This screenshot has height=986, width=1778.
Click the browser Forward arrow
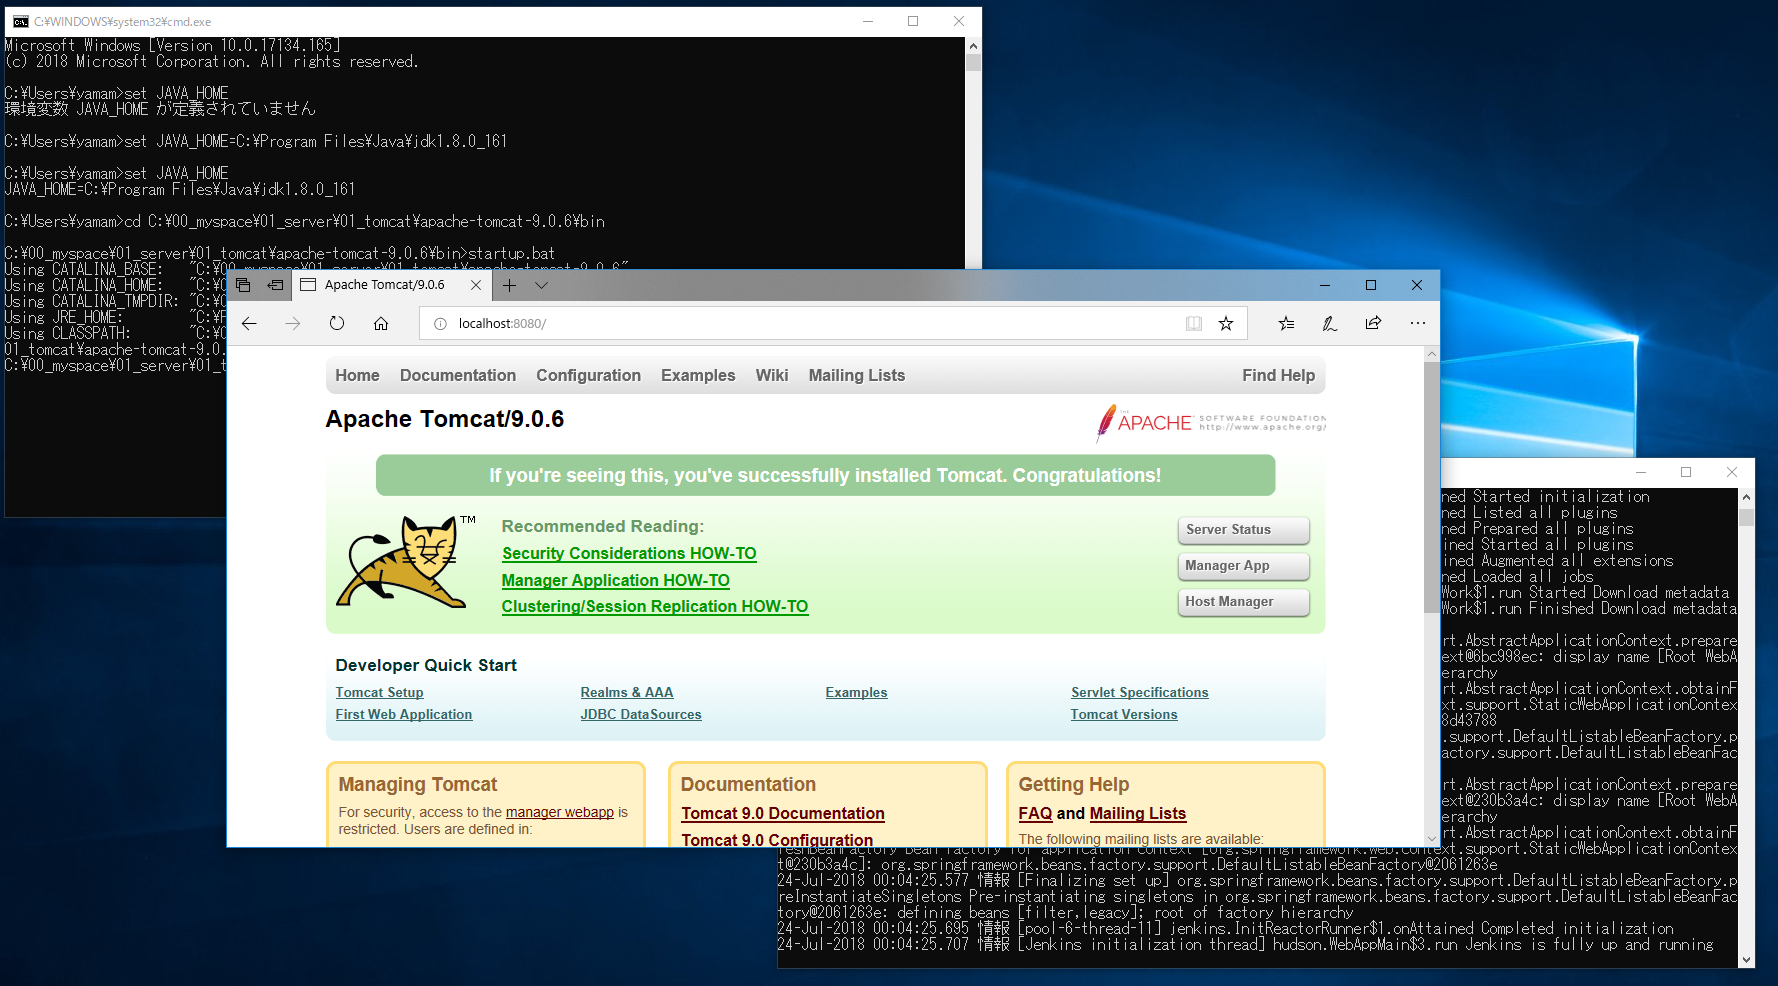[x=293, y=323]
